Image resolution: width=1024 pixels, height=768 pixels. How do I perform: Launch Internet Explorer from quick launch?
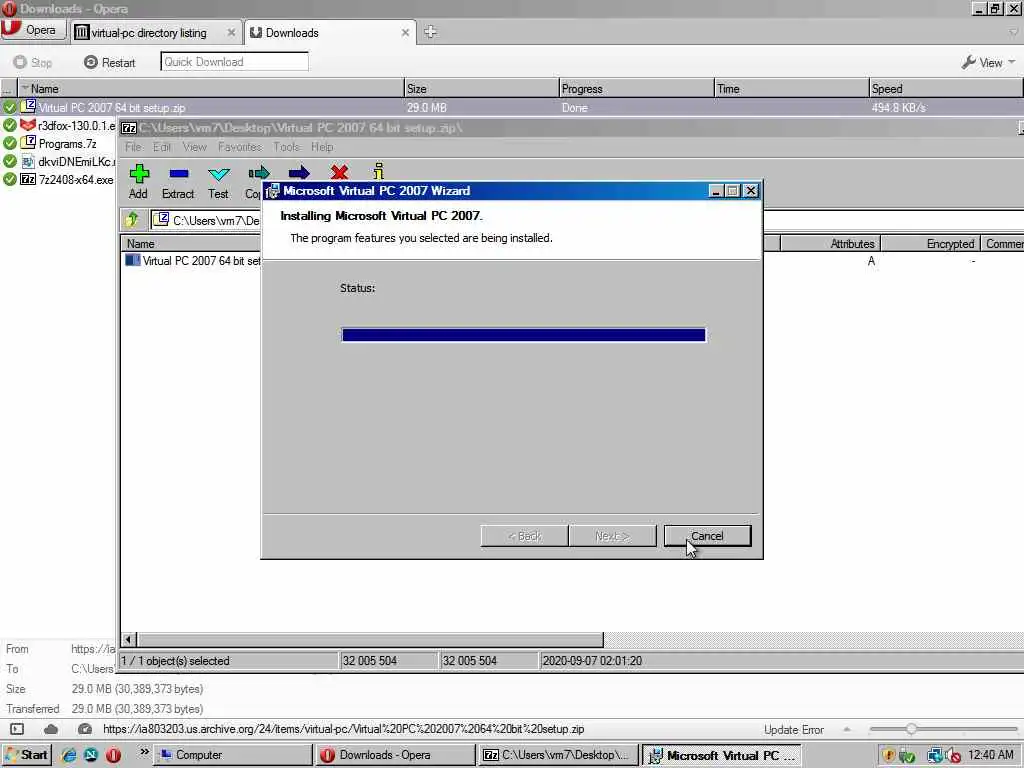click(68, 755)
